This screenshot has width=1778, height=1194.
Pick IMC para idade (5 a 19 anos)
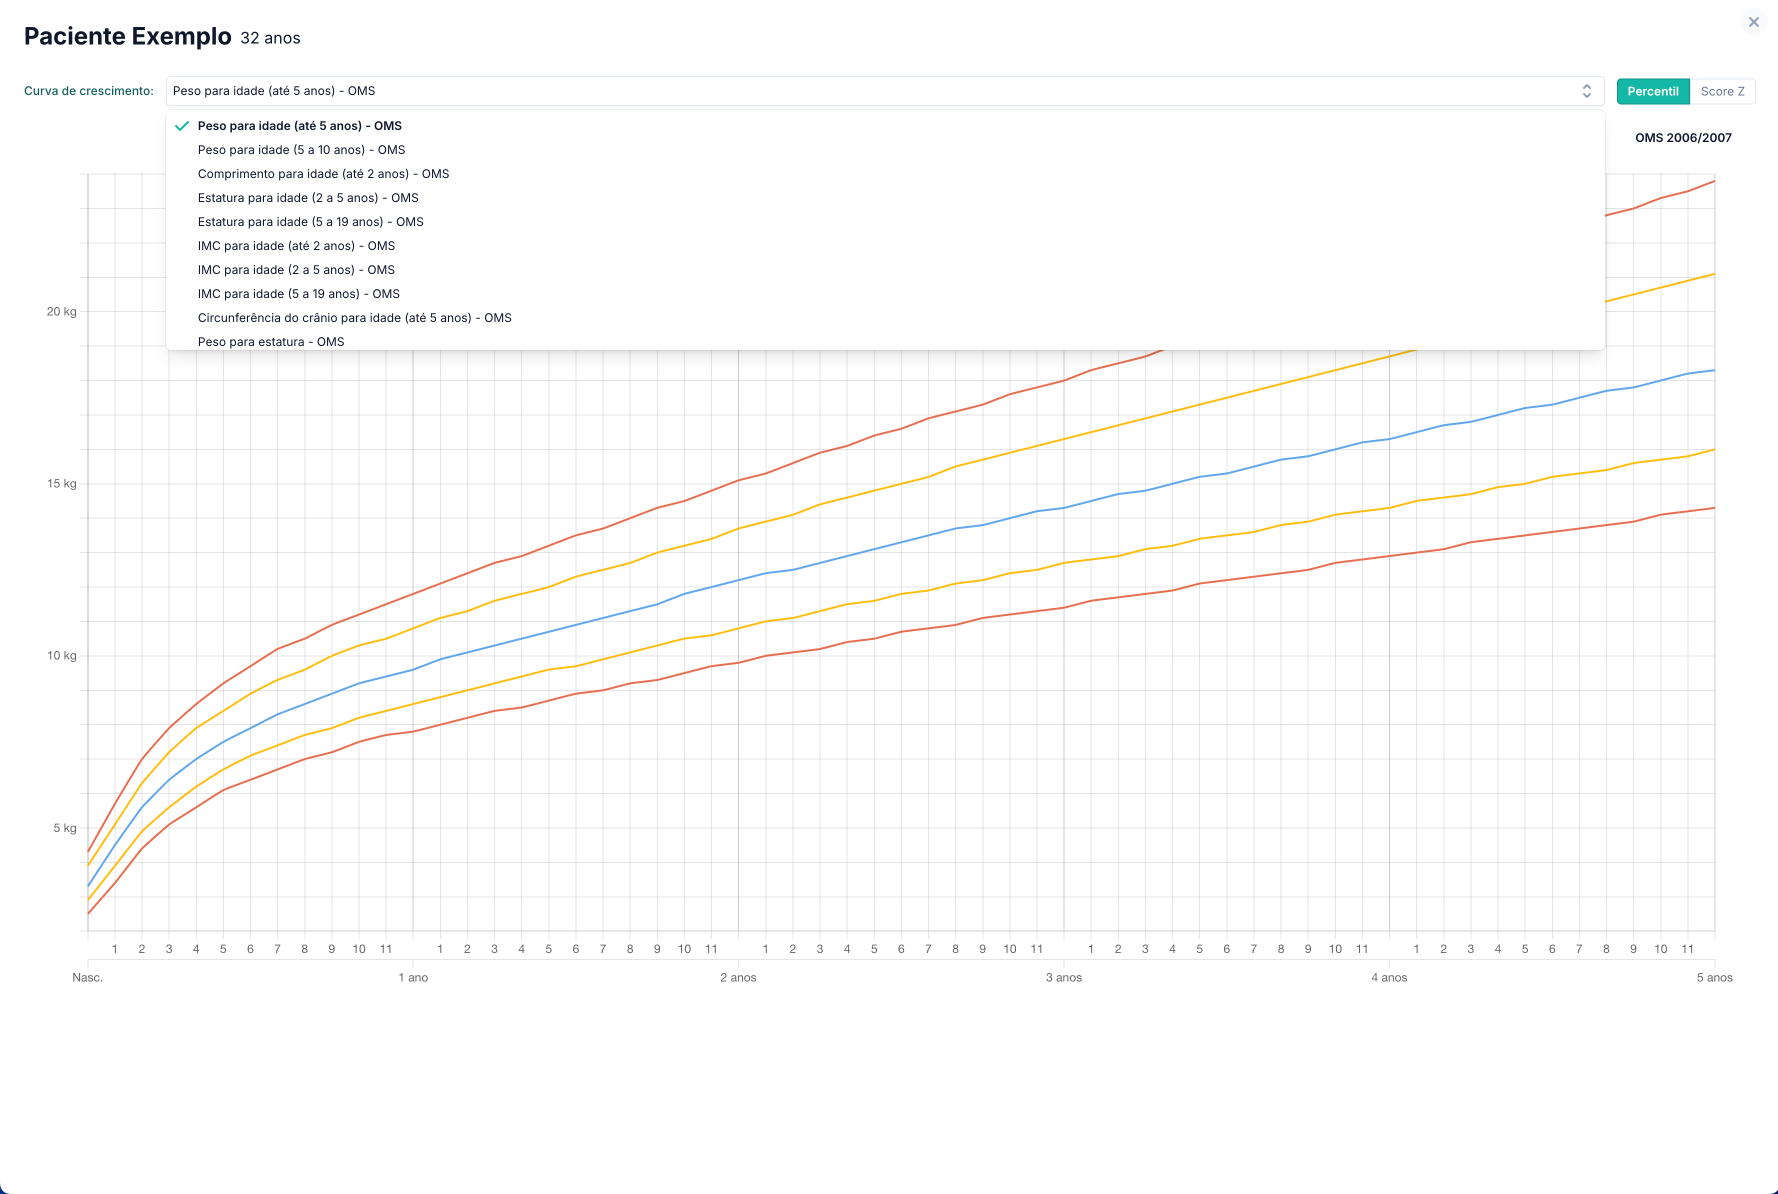click(x=300, y=293)
